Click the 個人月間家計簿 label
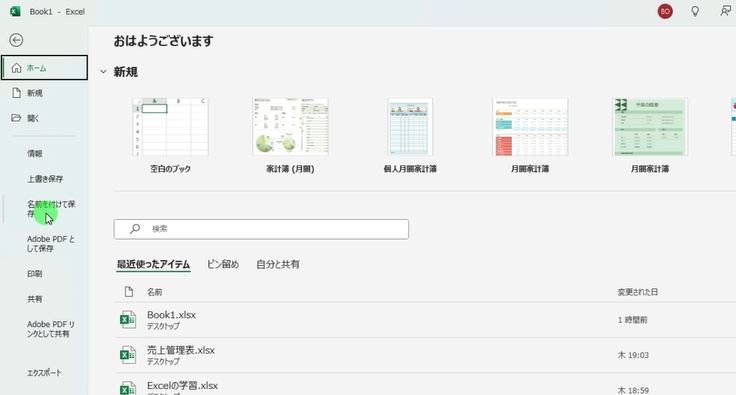736x395 pixels. (410, 169)
